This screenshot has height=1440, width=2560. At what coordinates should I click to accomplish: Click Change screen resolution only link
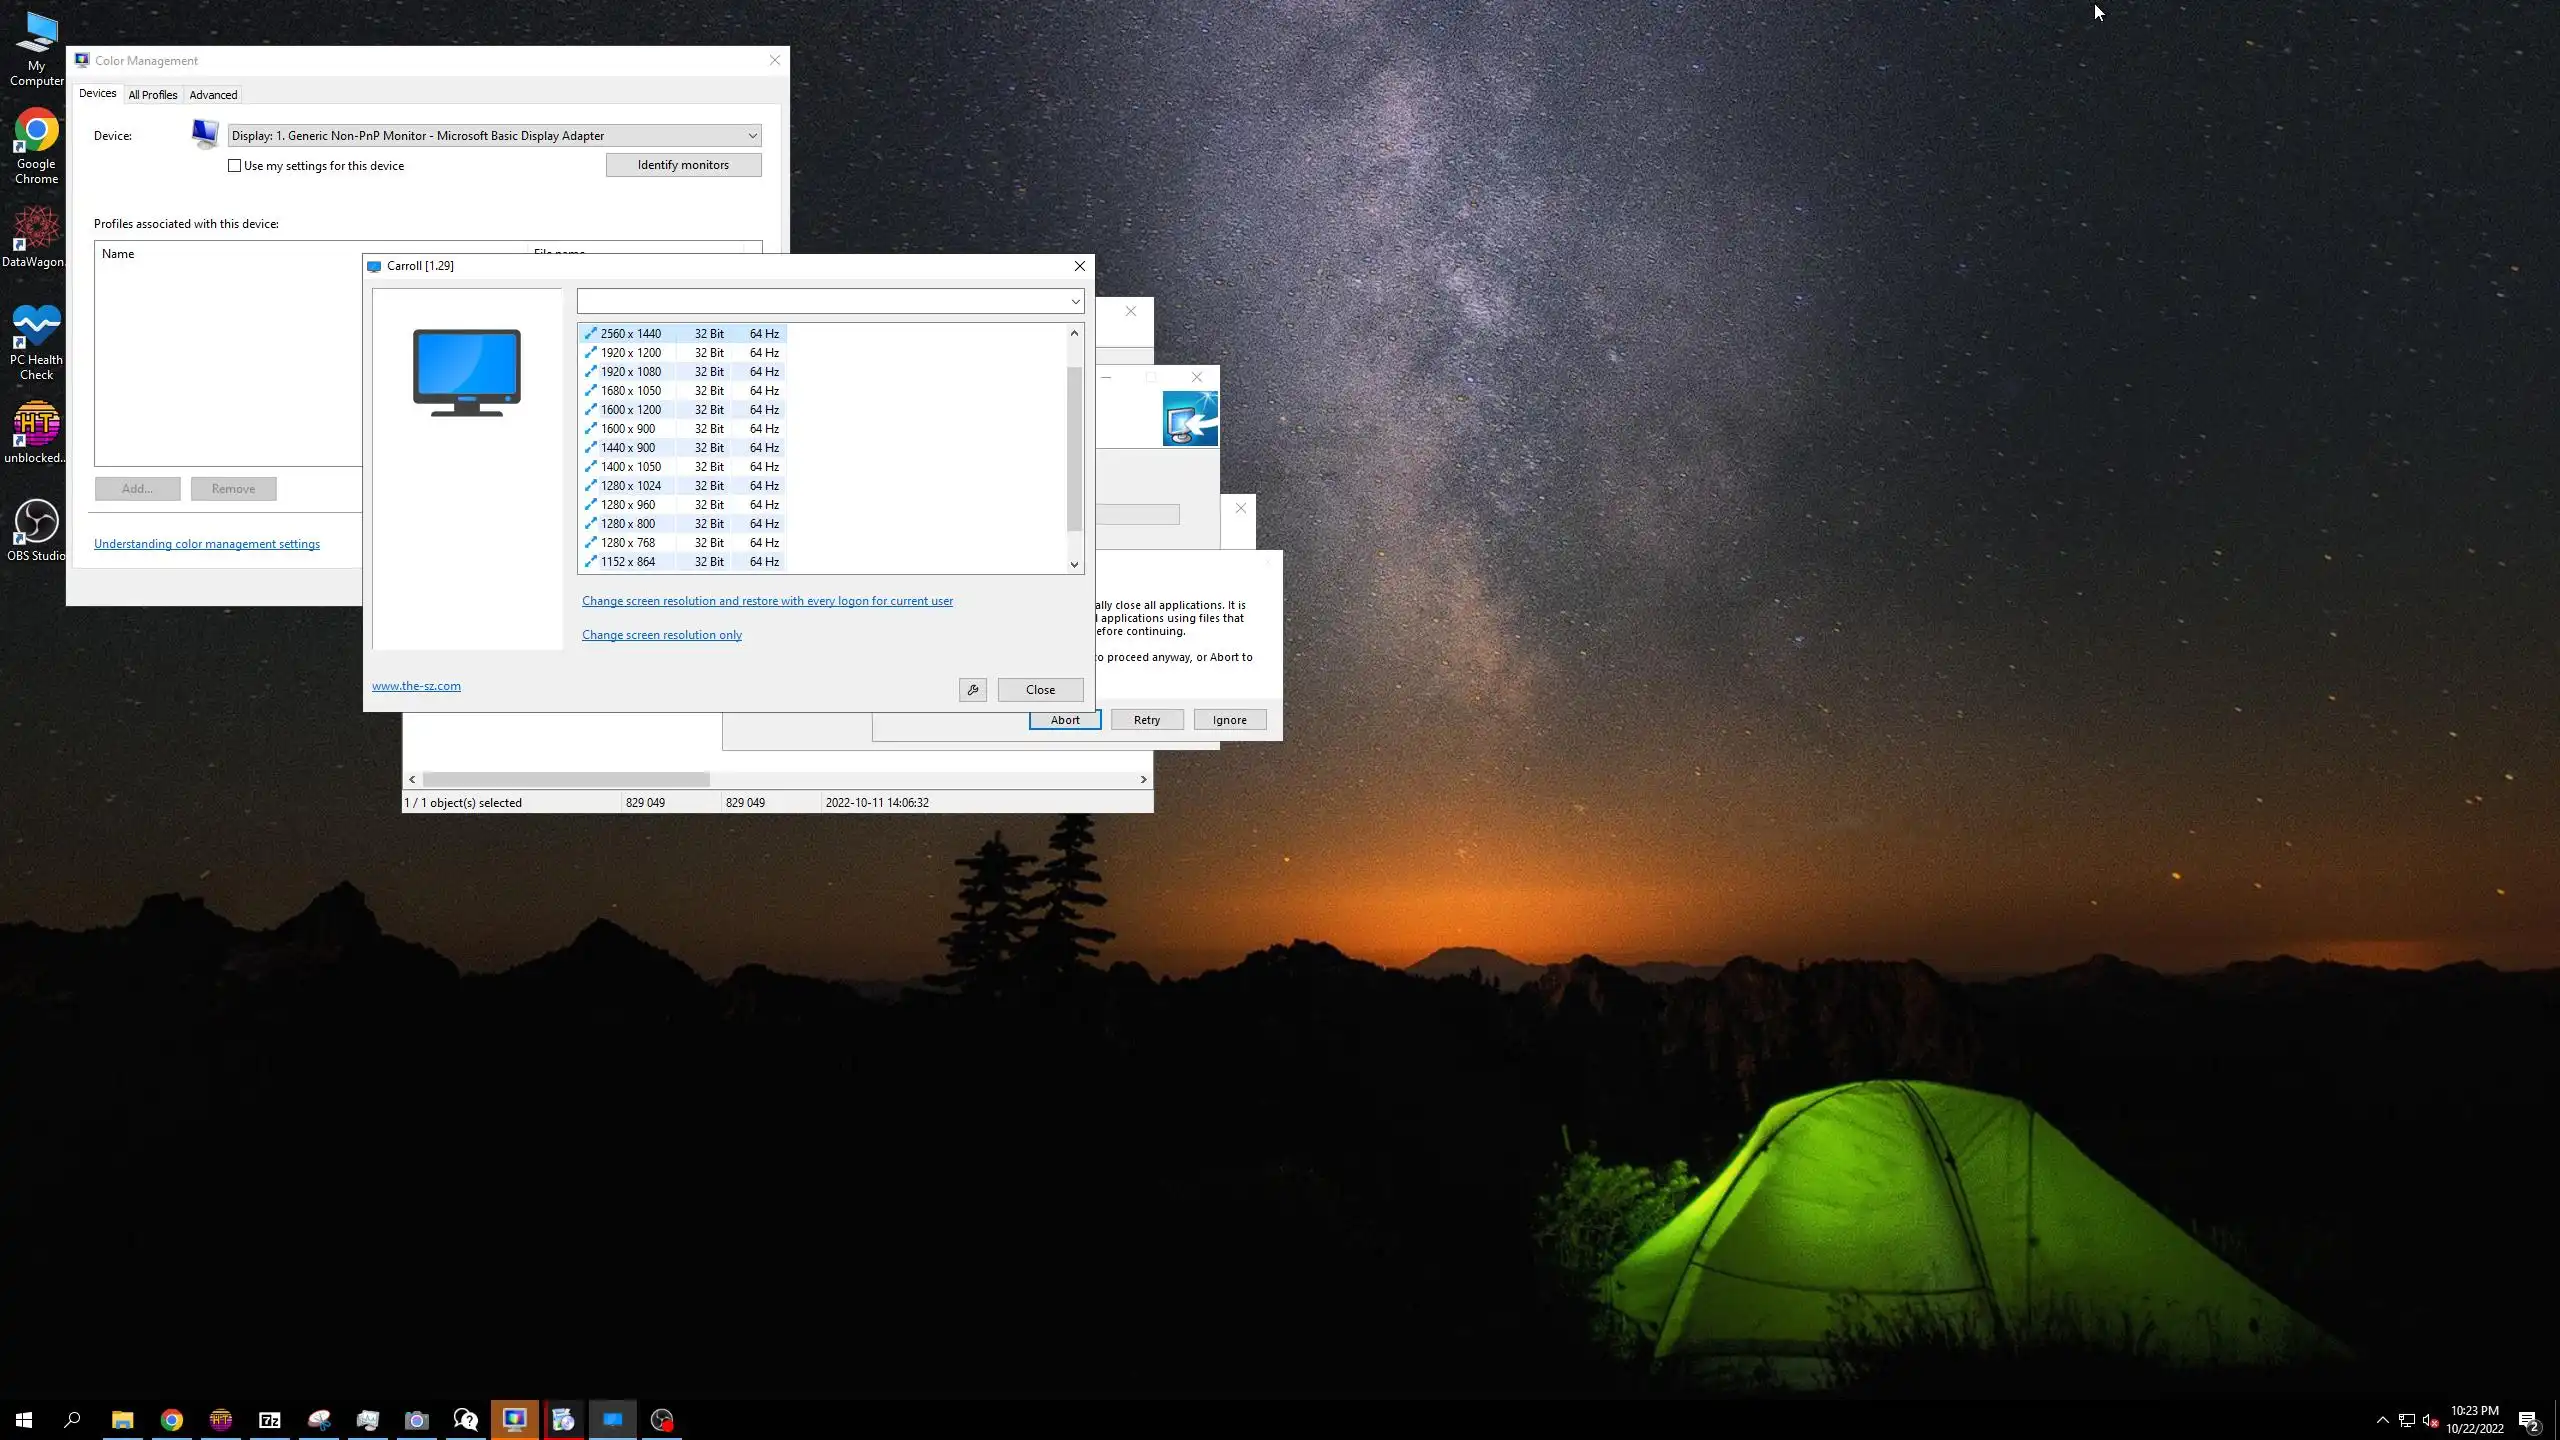[661, 635]
